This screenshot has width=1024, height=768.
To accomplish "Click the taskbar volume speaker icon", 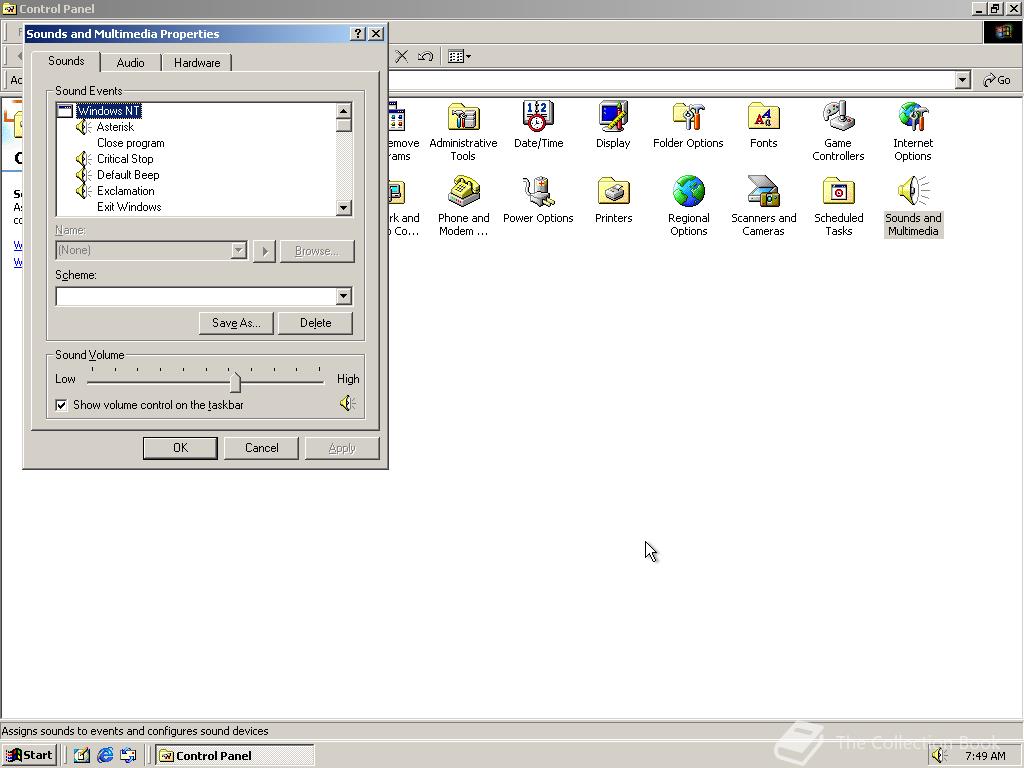I will coord(939,756).
